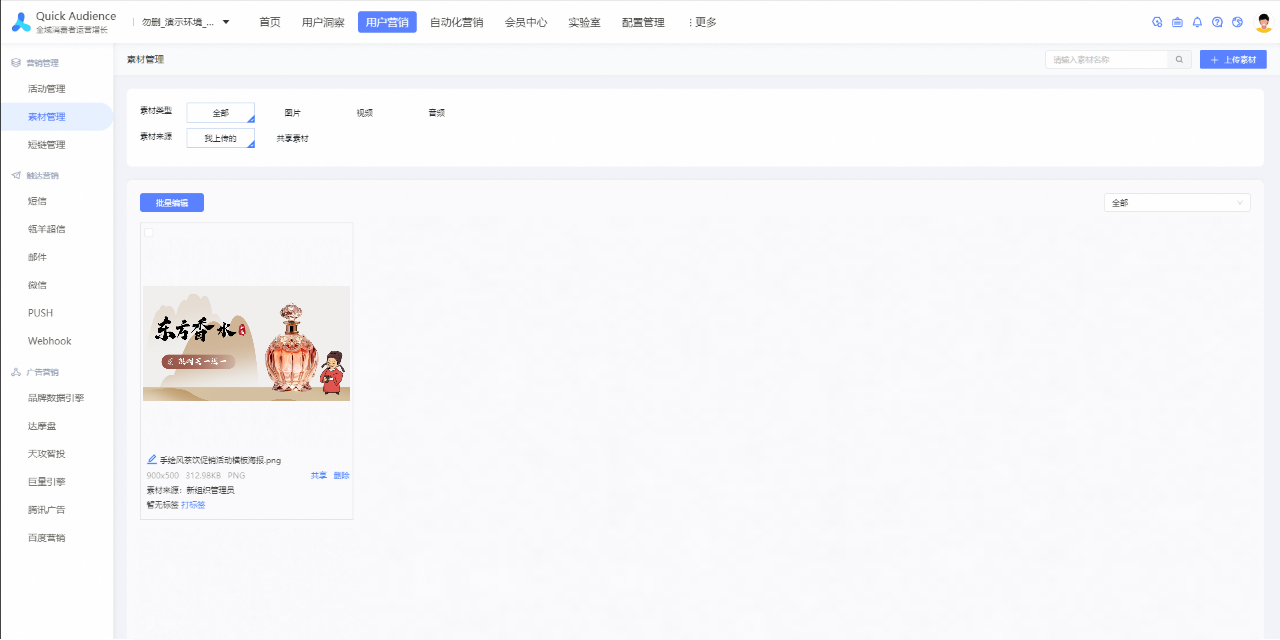This screenshot has height=640, width=1280.
Task: Check the selection checkbox on the material card
Action: [x=149, y=232]
